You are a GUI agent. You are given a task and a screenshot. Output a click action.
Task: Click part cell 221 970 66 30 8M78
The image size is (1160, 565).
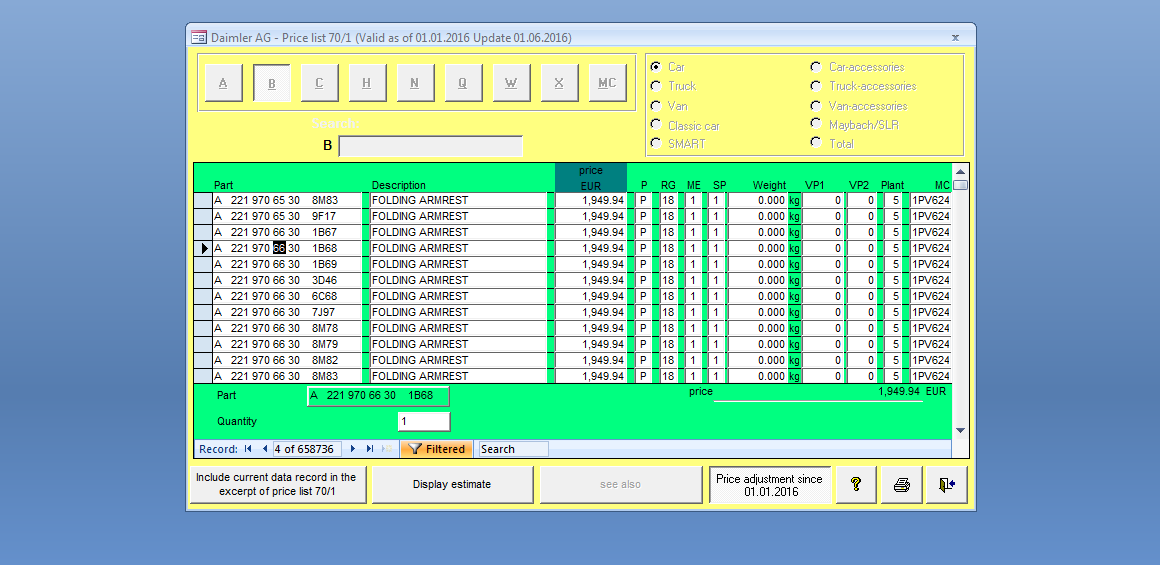point(287,328)
